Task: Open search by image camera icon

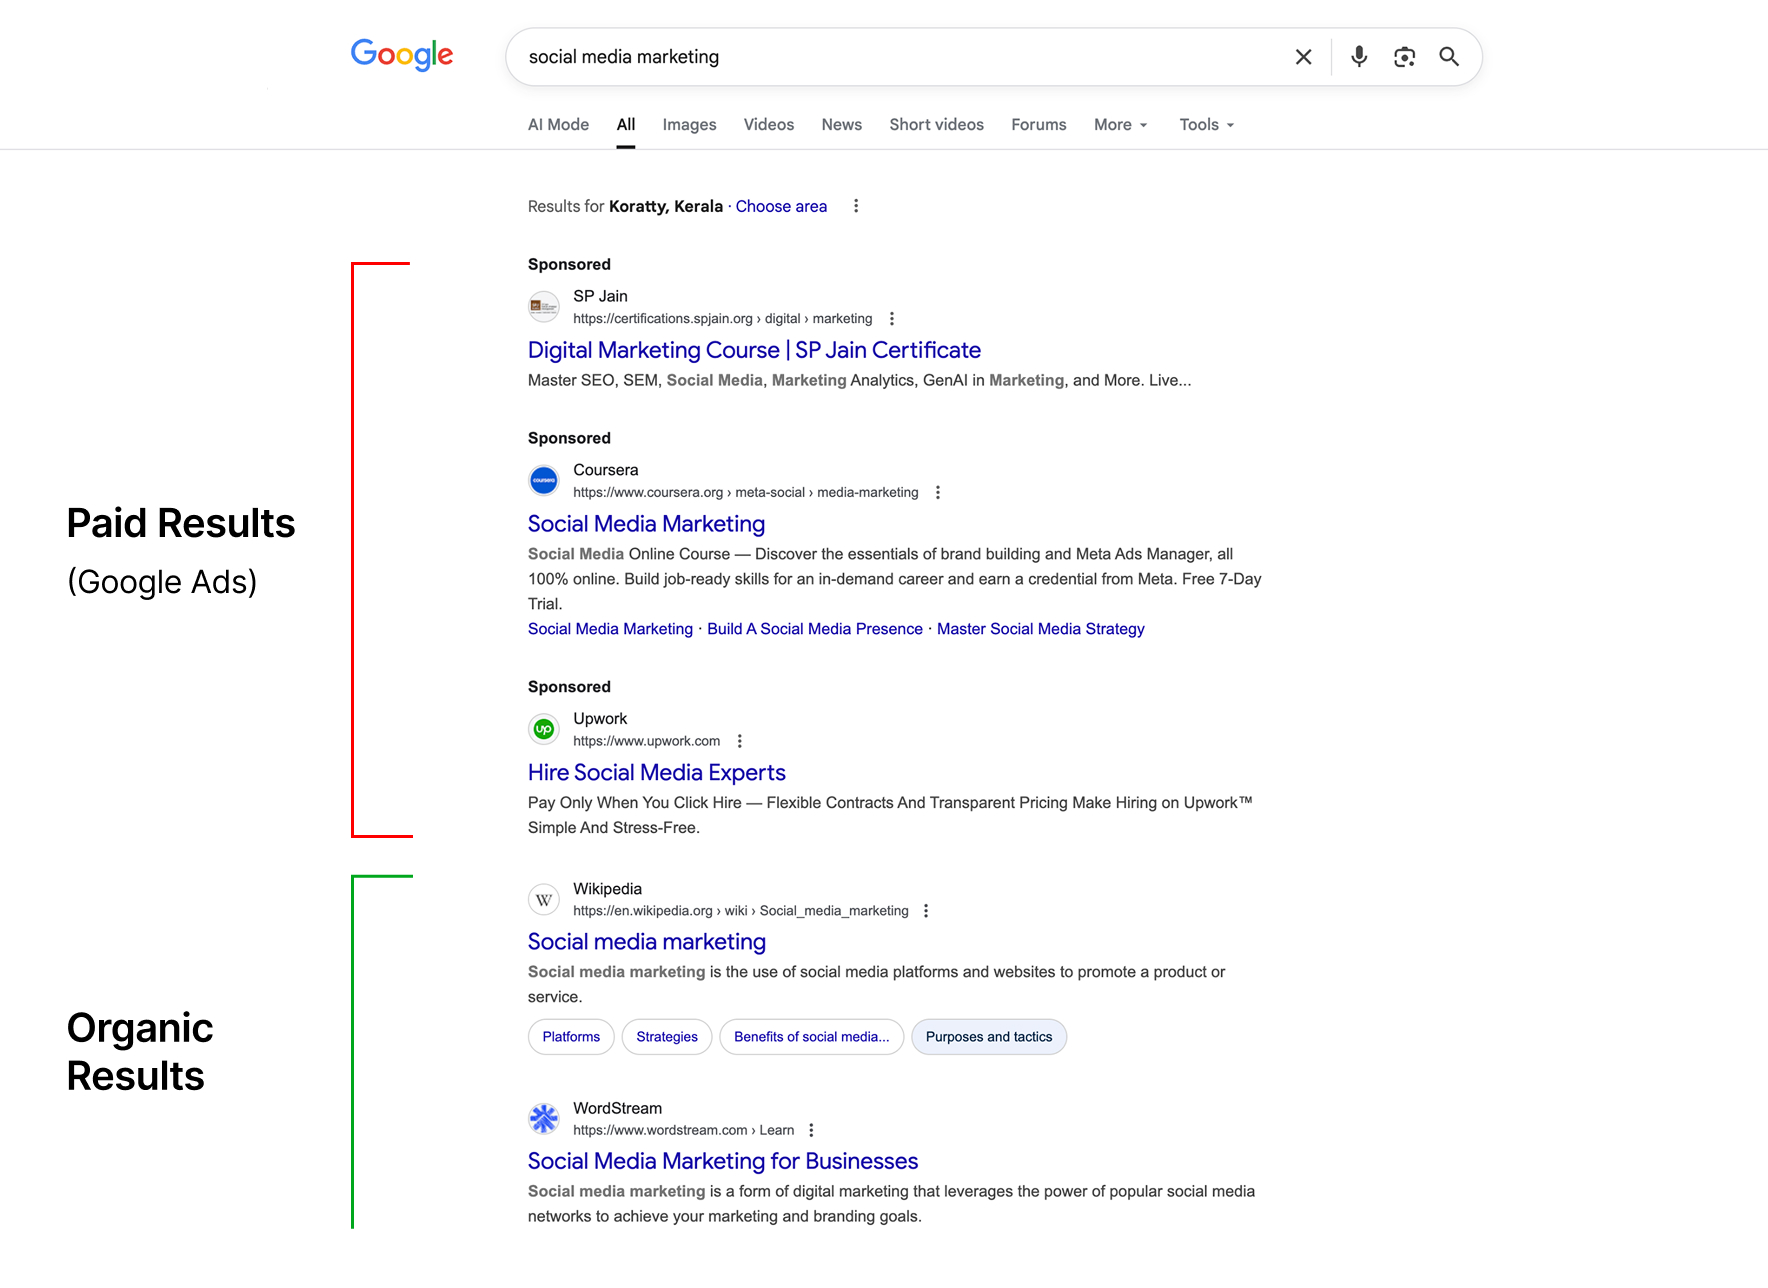Action: point(1404,57)
